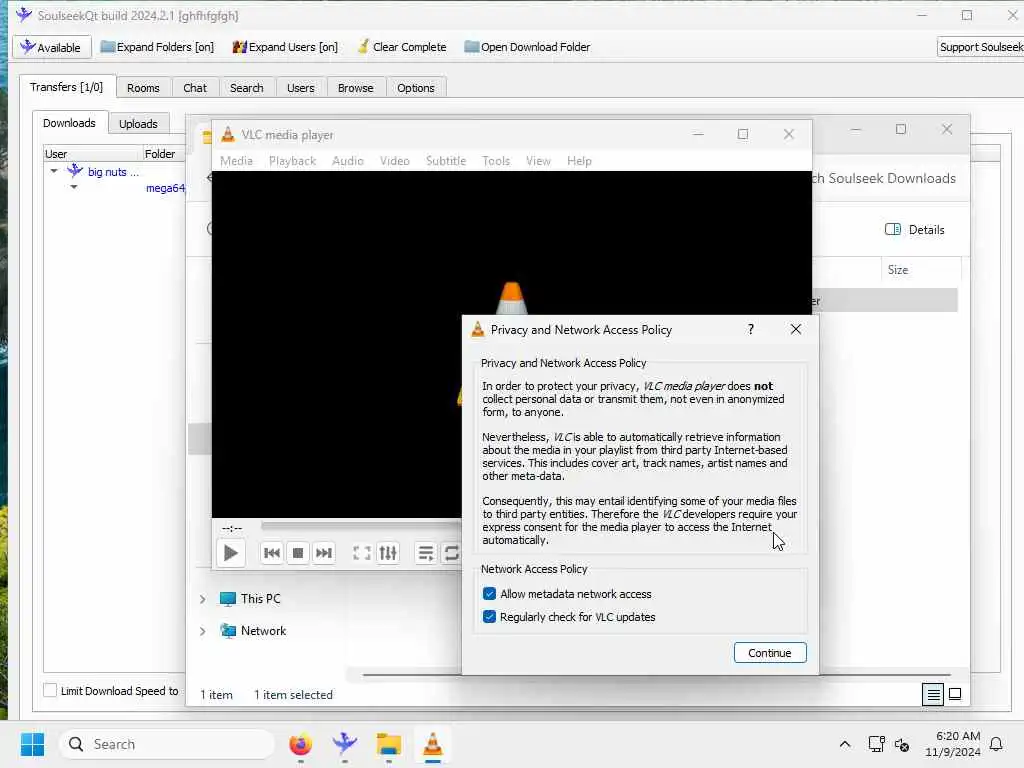Switch to the Options tab
Image resolution: width=1024 pixels, height=768 pixels.
[415, 88]
